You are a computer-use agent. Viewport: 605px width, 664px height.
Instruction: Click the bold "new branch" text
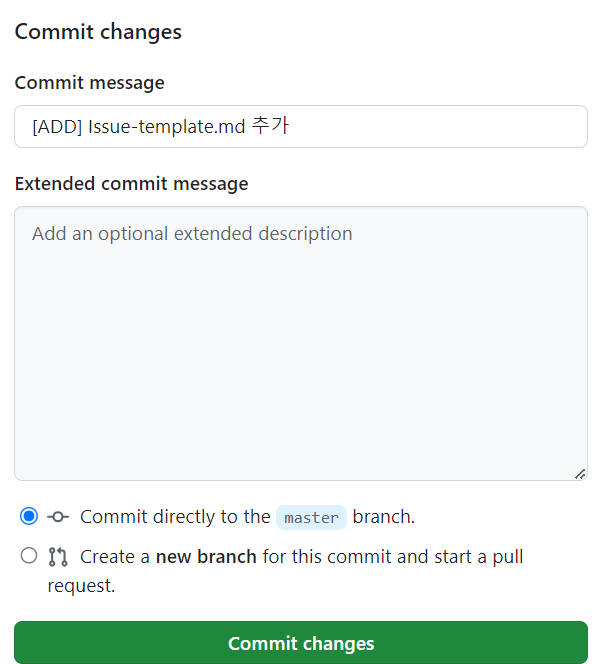coord(206,557)
